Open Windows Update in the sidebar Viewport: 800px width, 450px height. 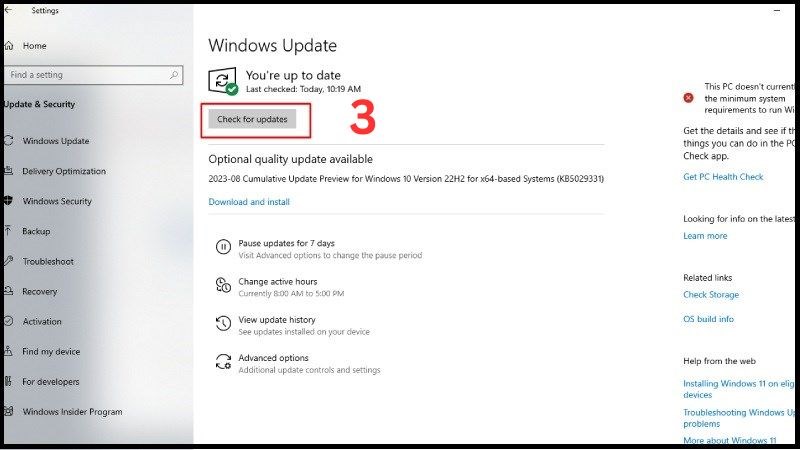click(56, 141)
